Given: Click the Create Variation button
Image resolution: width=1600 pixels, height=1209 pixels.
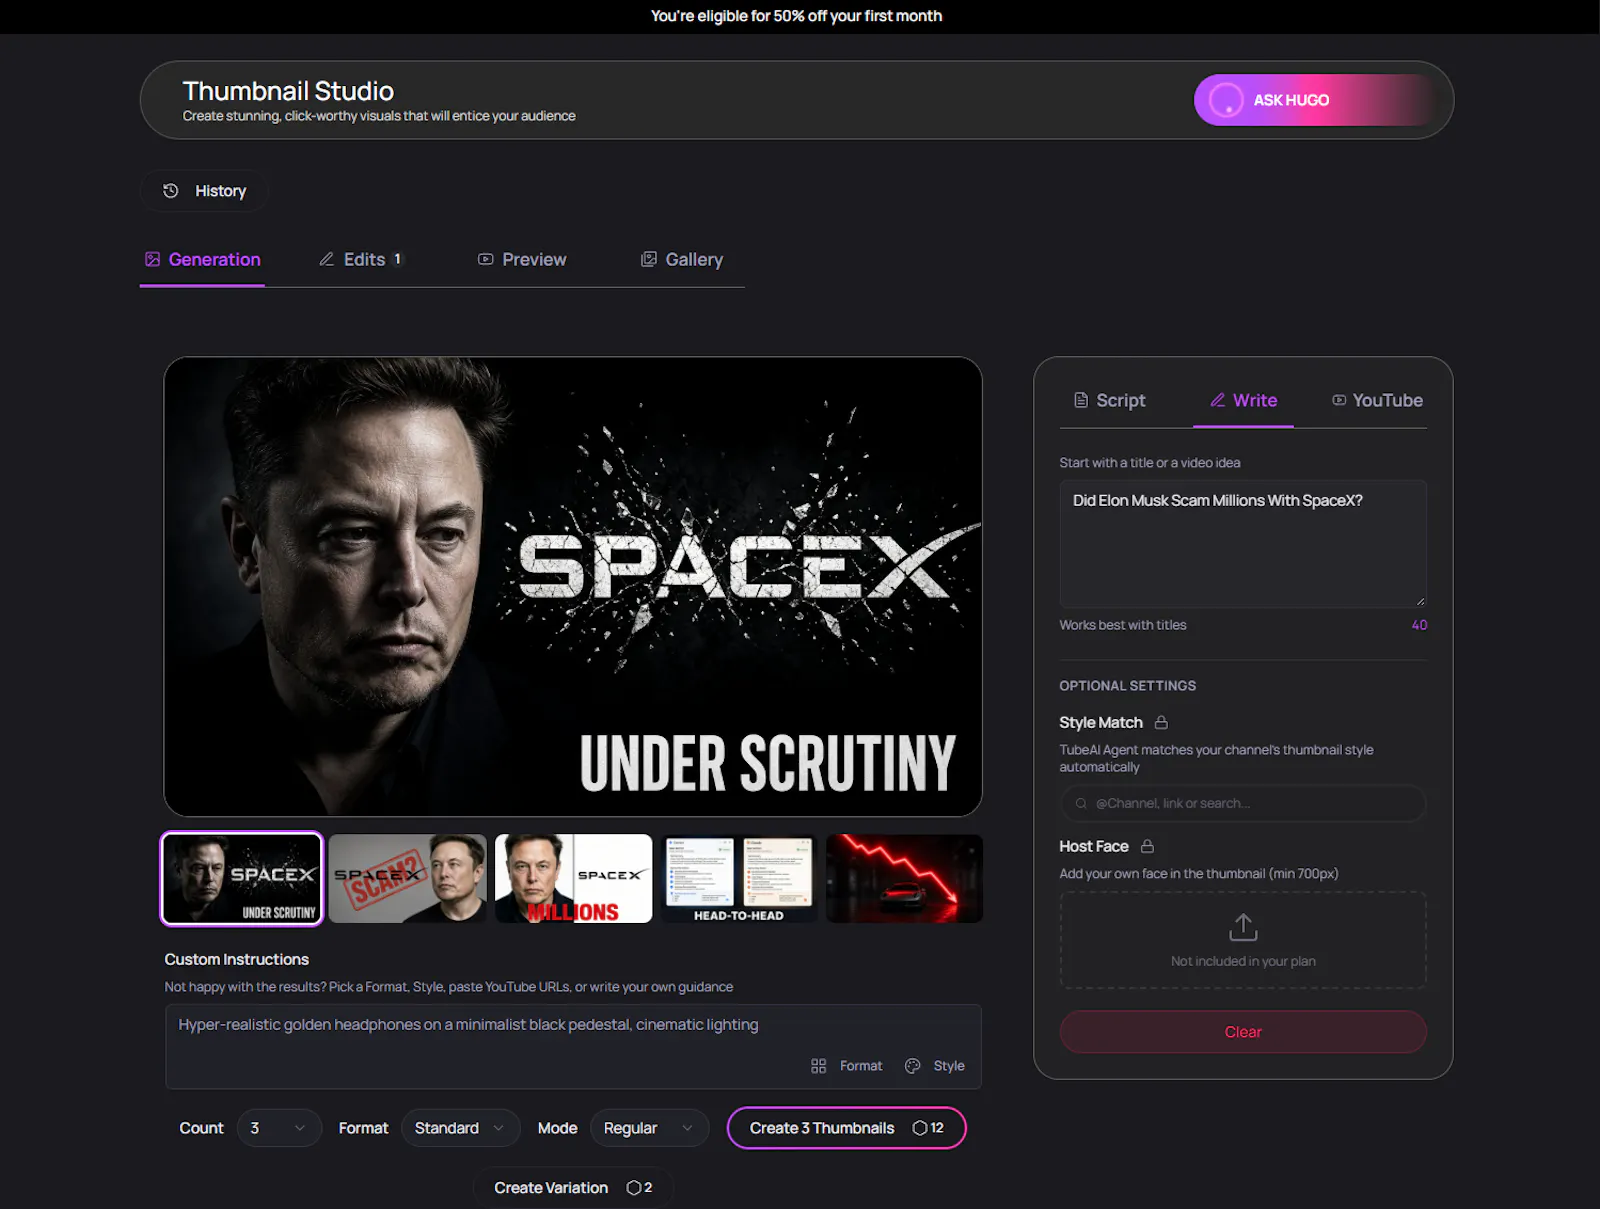Looking at the screenshot, I should [573, 1188].
